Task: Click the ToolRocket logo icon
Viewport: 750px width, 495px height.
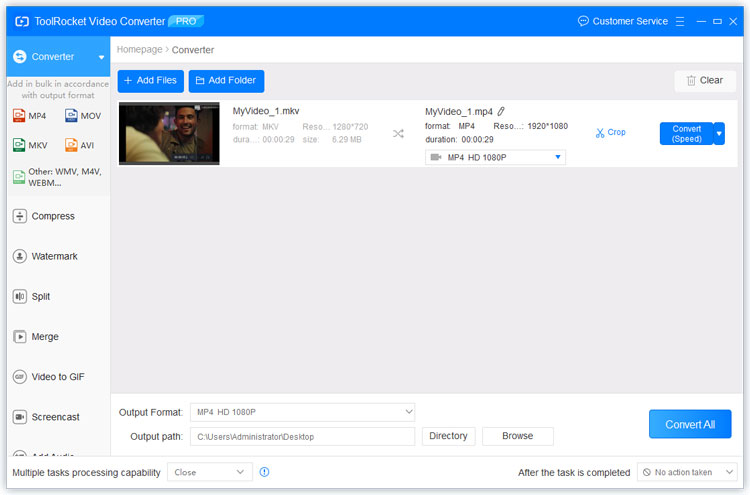Action: (x=22, y=22)
